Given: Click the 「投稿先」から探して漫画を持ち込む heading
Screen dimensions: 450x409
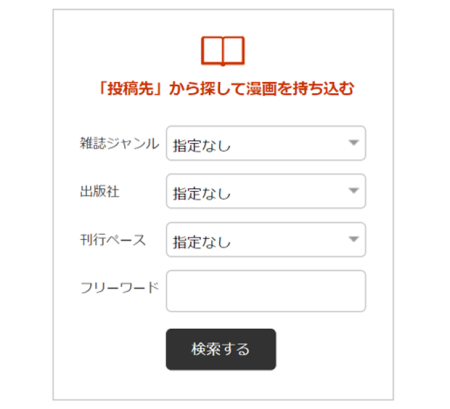Looking at the screenshot, I should (x=226, y=89).
